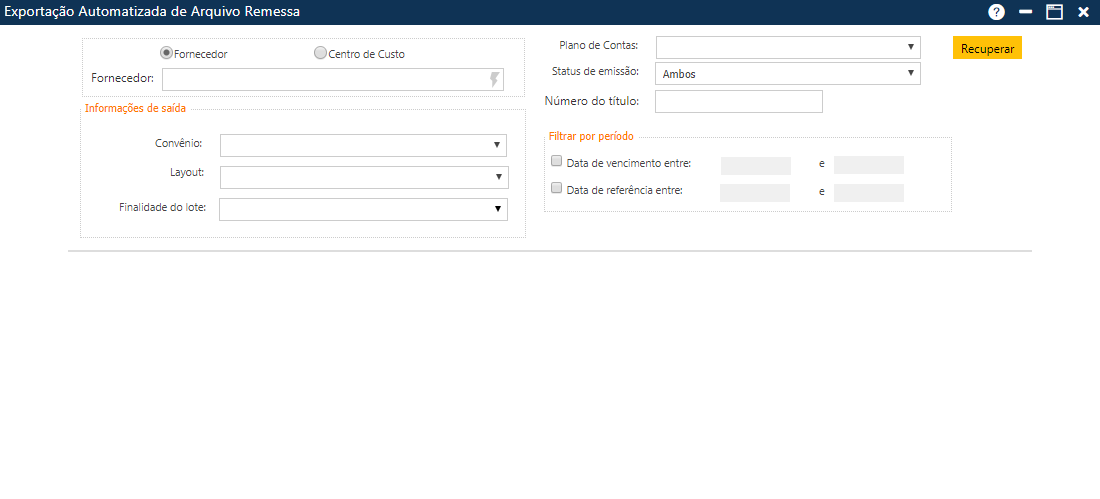Viewport: 1100px width, 499px height.
Task: Click the Número do título label
Action: pyautogui.click(x=591, y=101)
